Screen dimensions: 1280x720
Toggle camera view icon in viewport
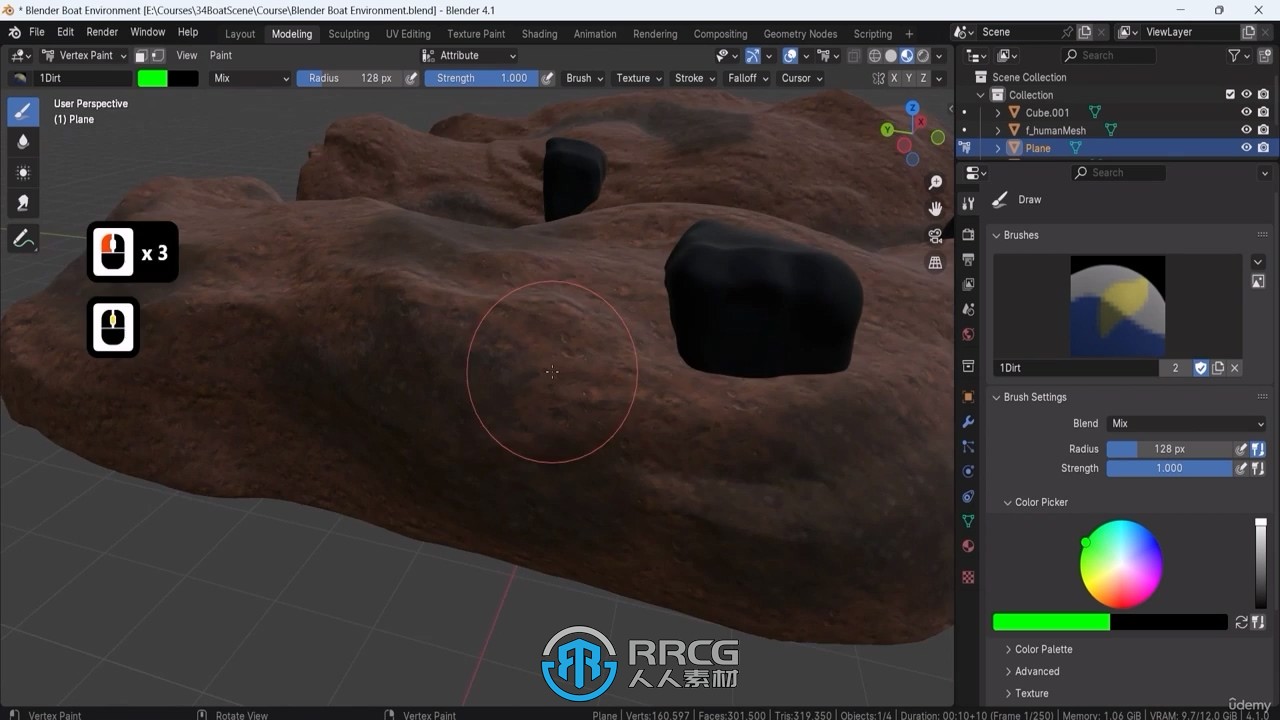coord(935,236)
